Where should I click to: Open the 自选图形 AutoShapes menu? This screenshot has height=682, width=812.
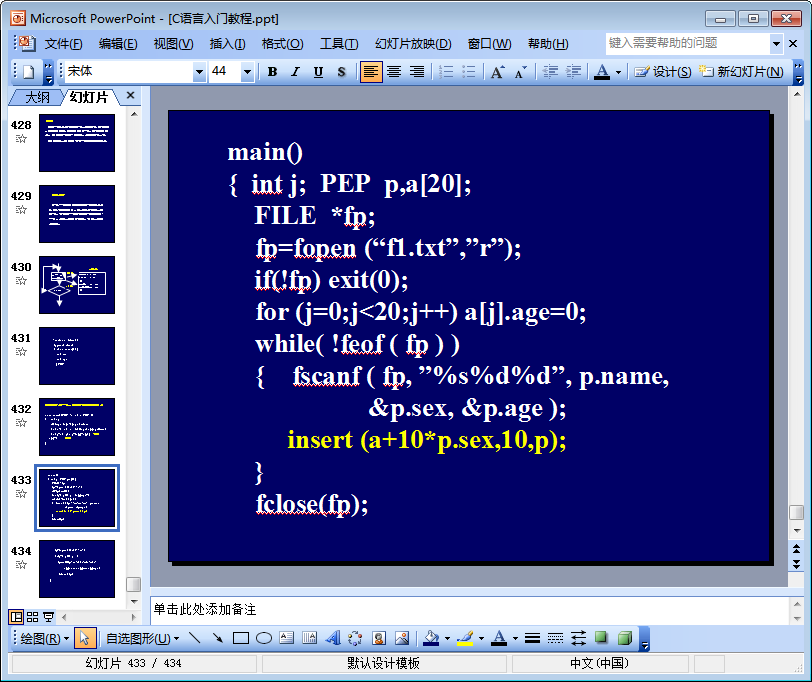[142, 639]
